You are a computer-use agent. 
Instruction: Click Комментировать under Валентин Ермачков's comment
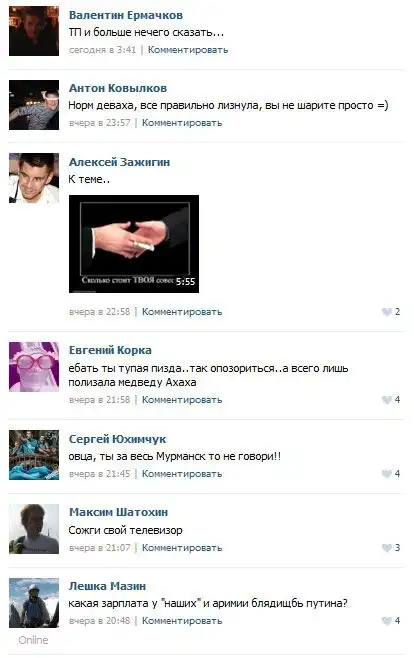tap(188, 50)
